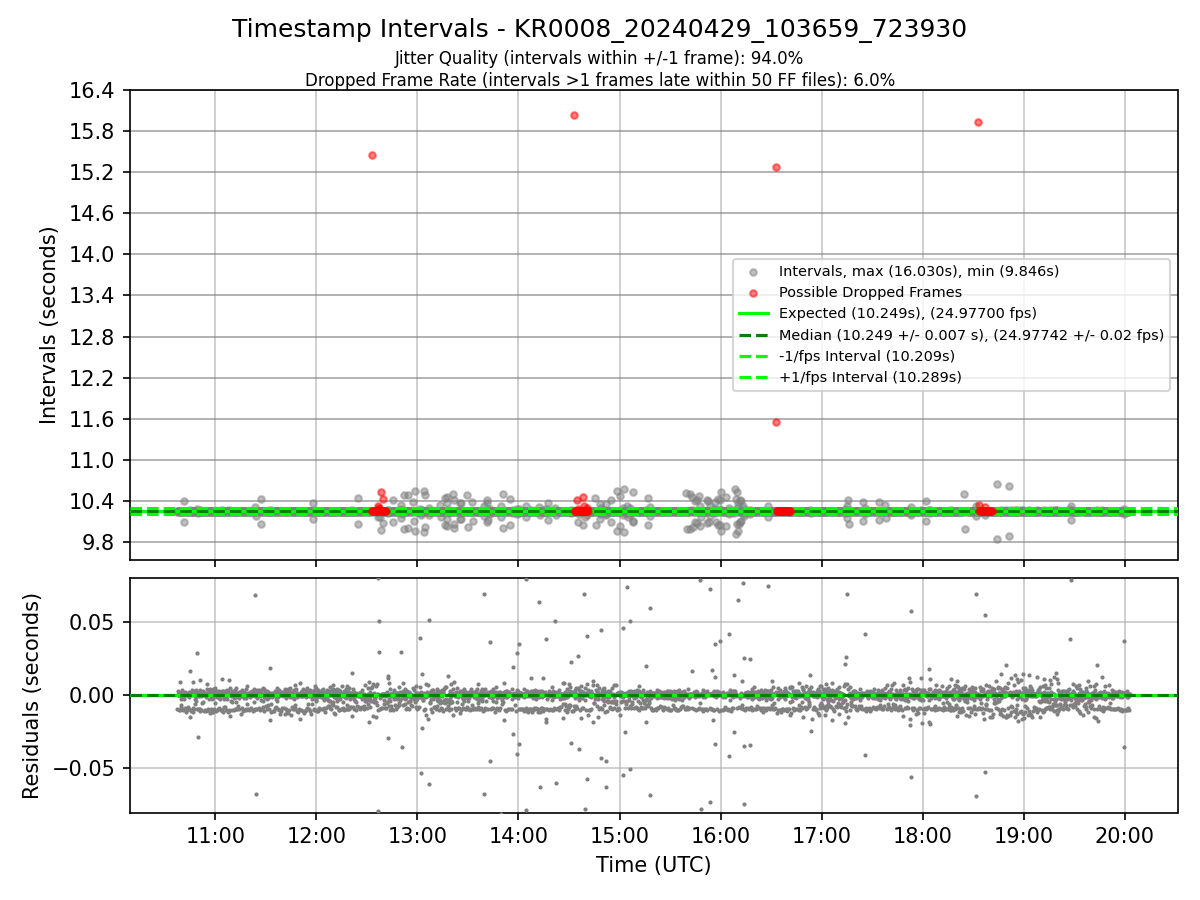Image resolution: width=1200 pixels, height=900 pixels.
Task: Click the dark green dashed line sample beside 'Median'
Action: [754, 335]
